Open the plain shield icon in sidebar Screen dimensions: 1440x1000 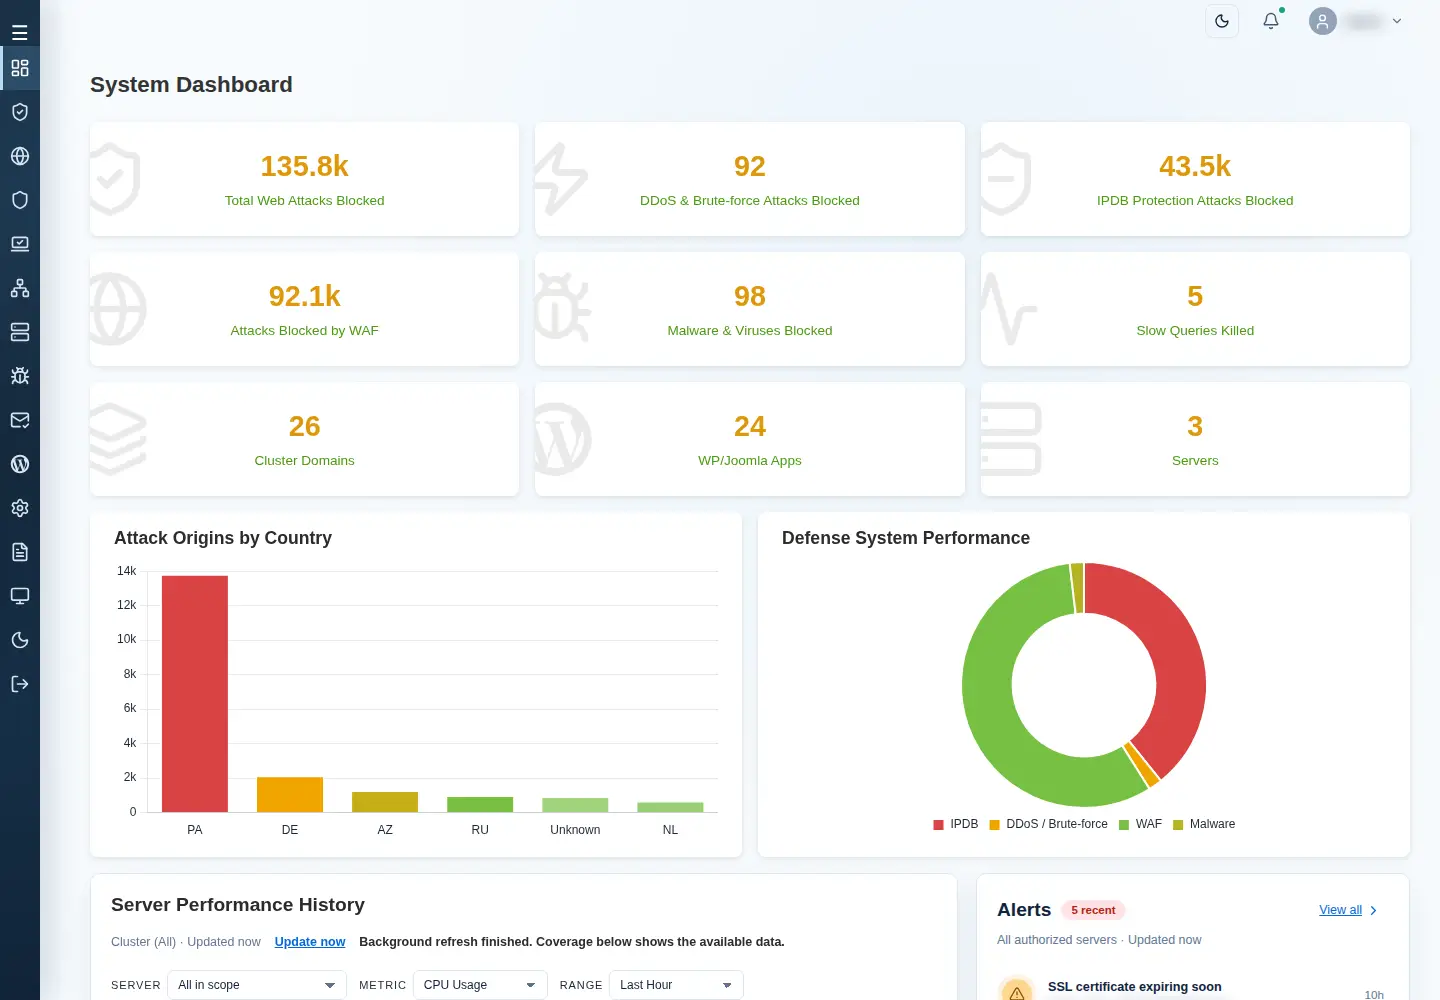(x=20, y=200)
